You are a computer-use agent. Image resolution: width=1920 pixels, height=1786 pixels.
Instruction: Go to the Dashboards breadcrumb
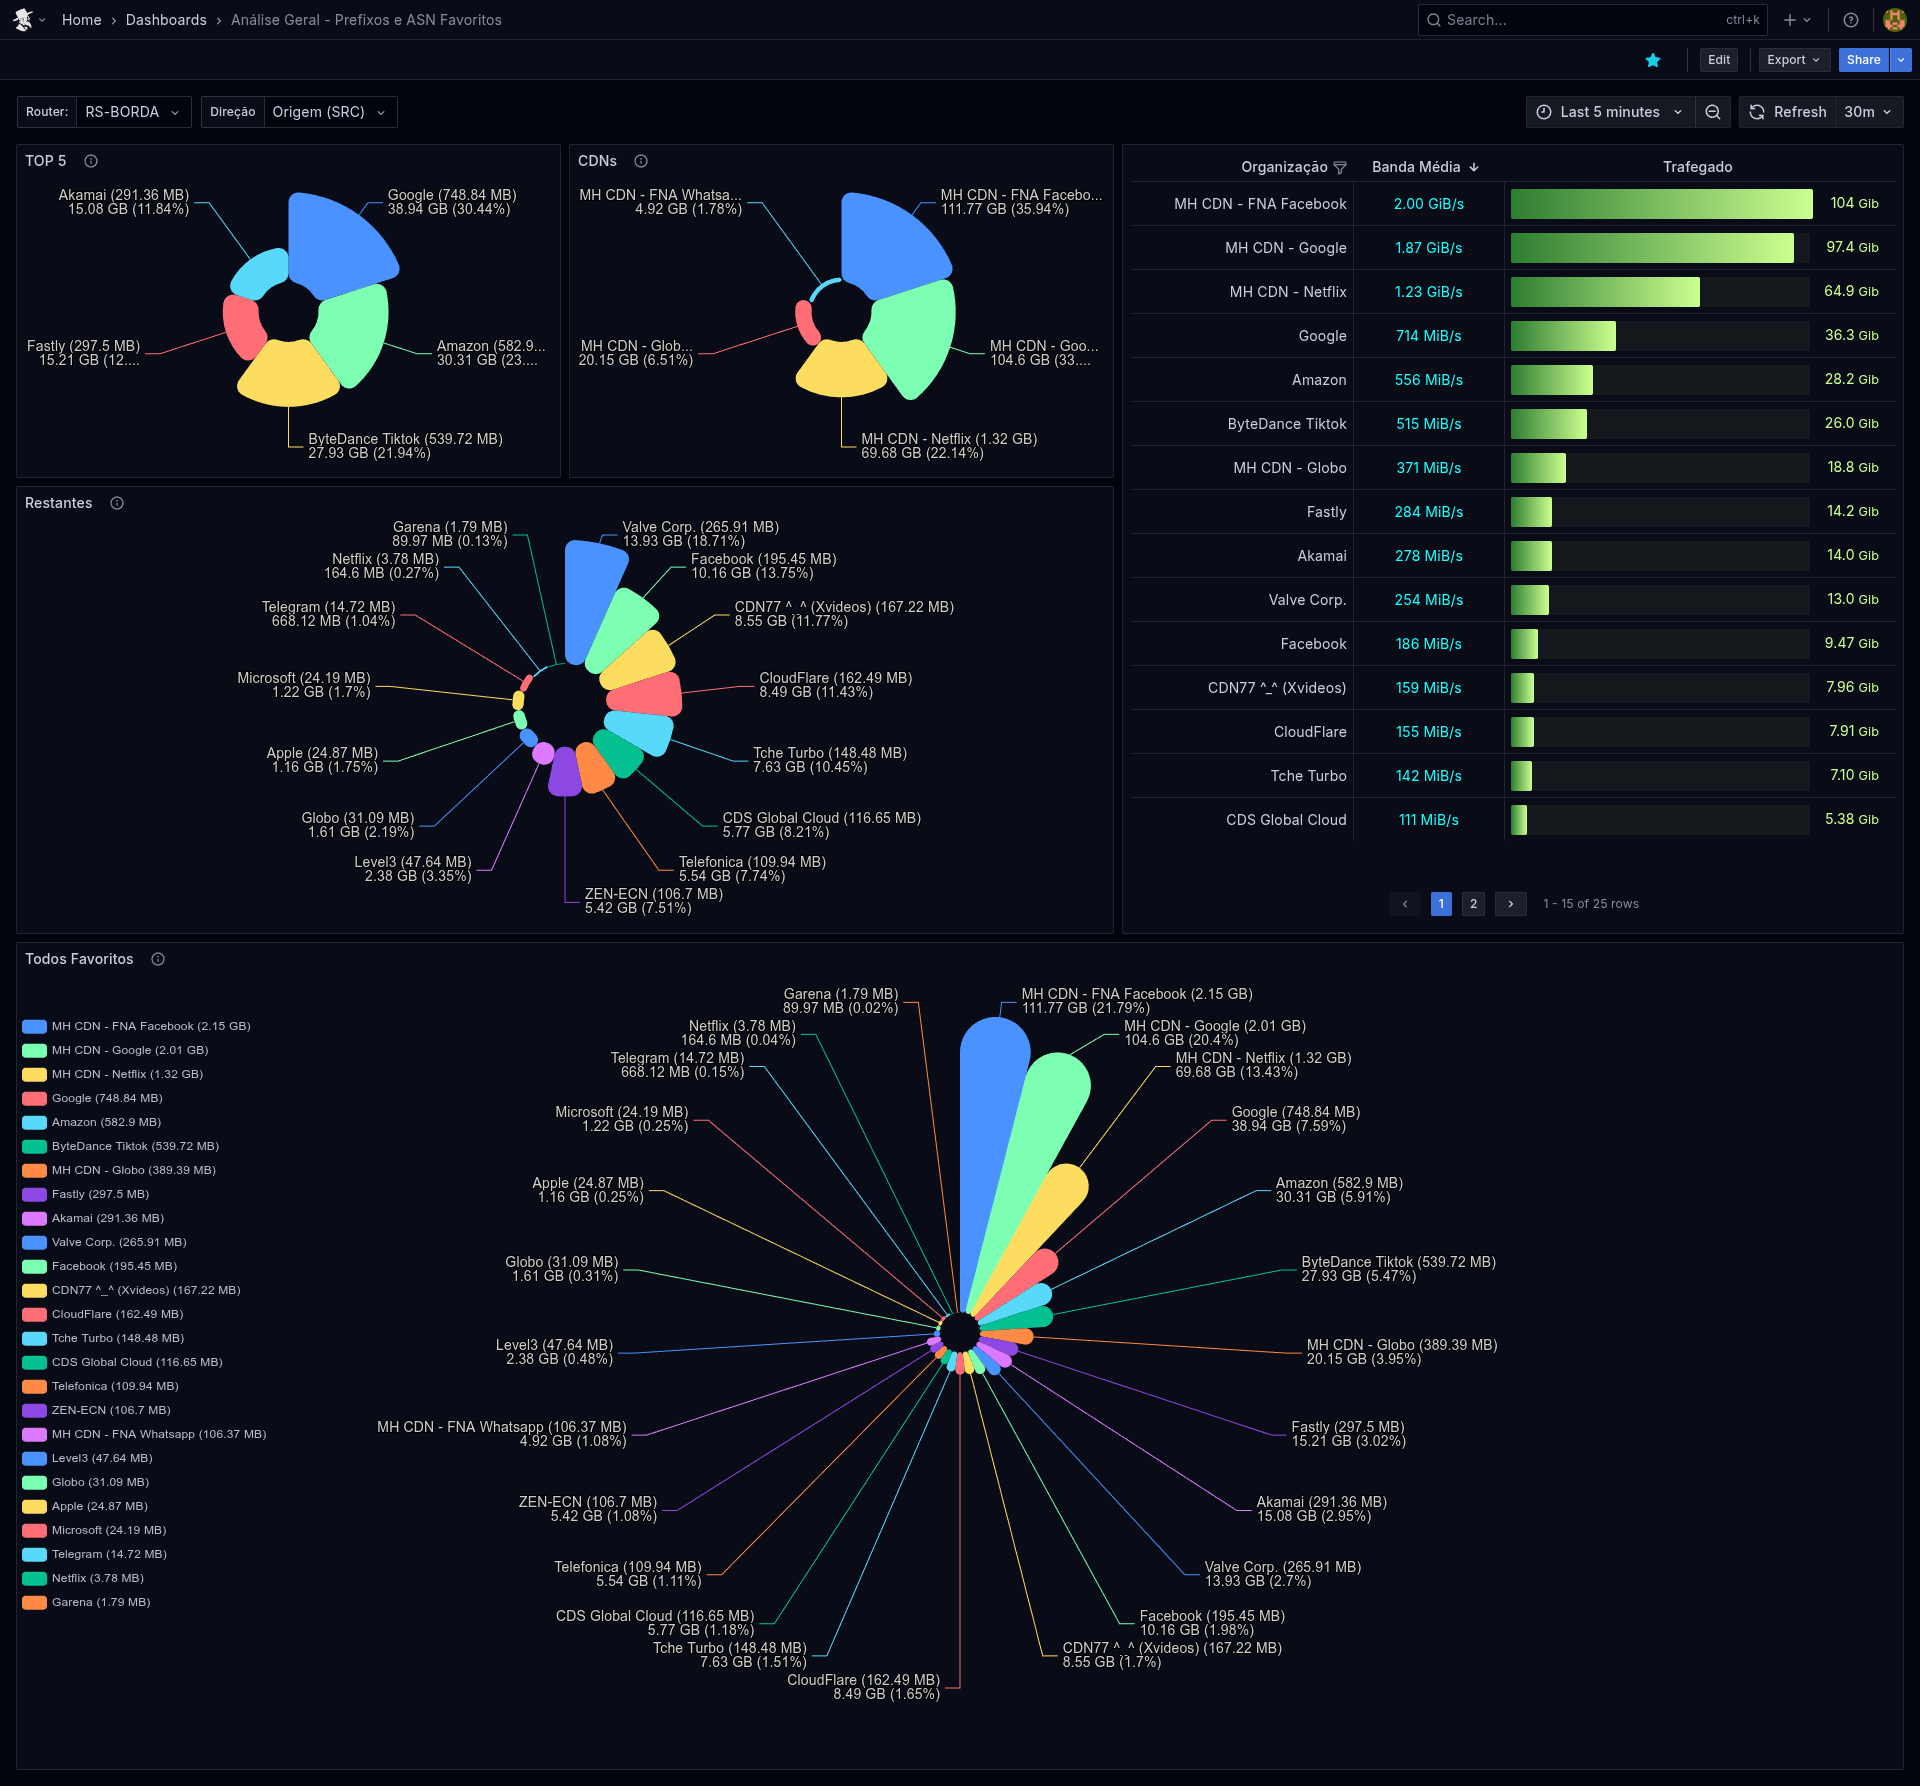click(166, 20)
